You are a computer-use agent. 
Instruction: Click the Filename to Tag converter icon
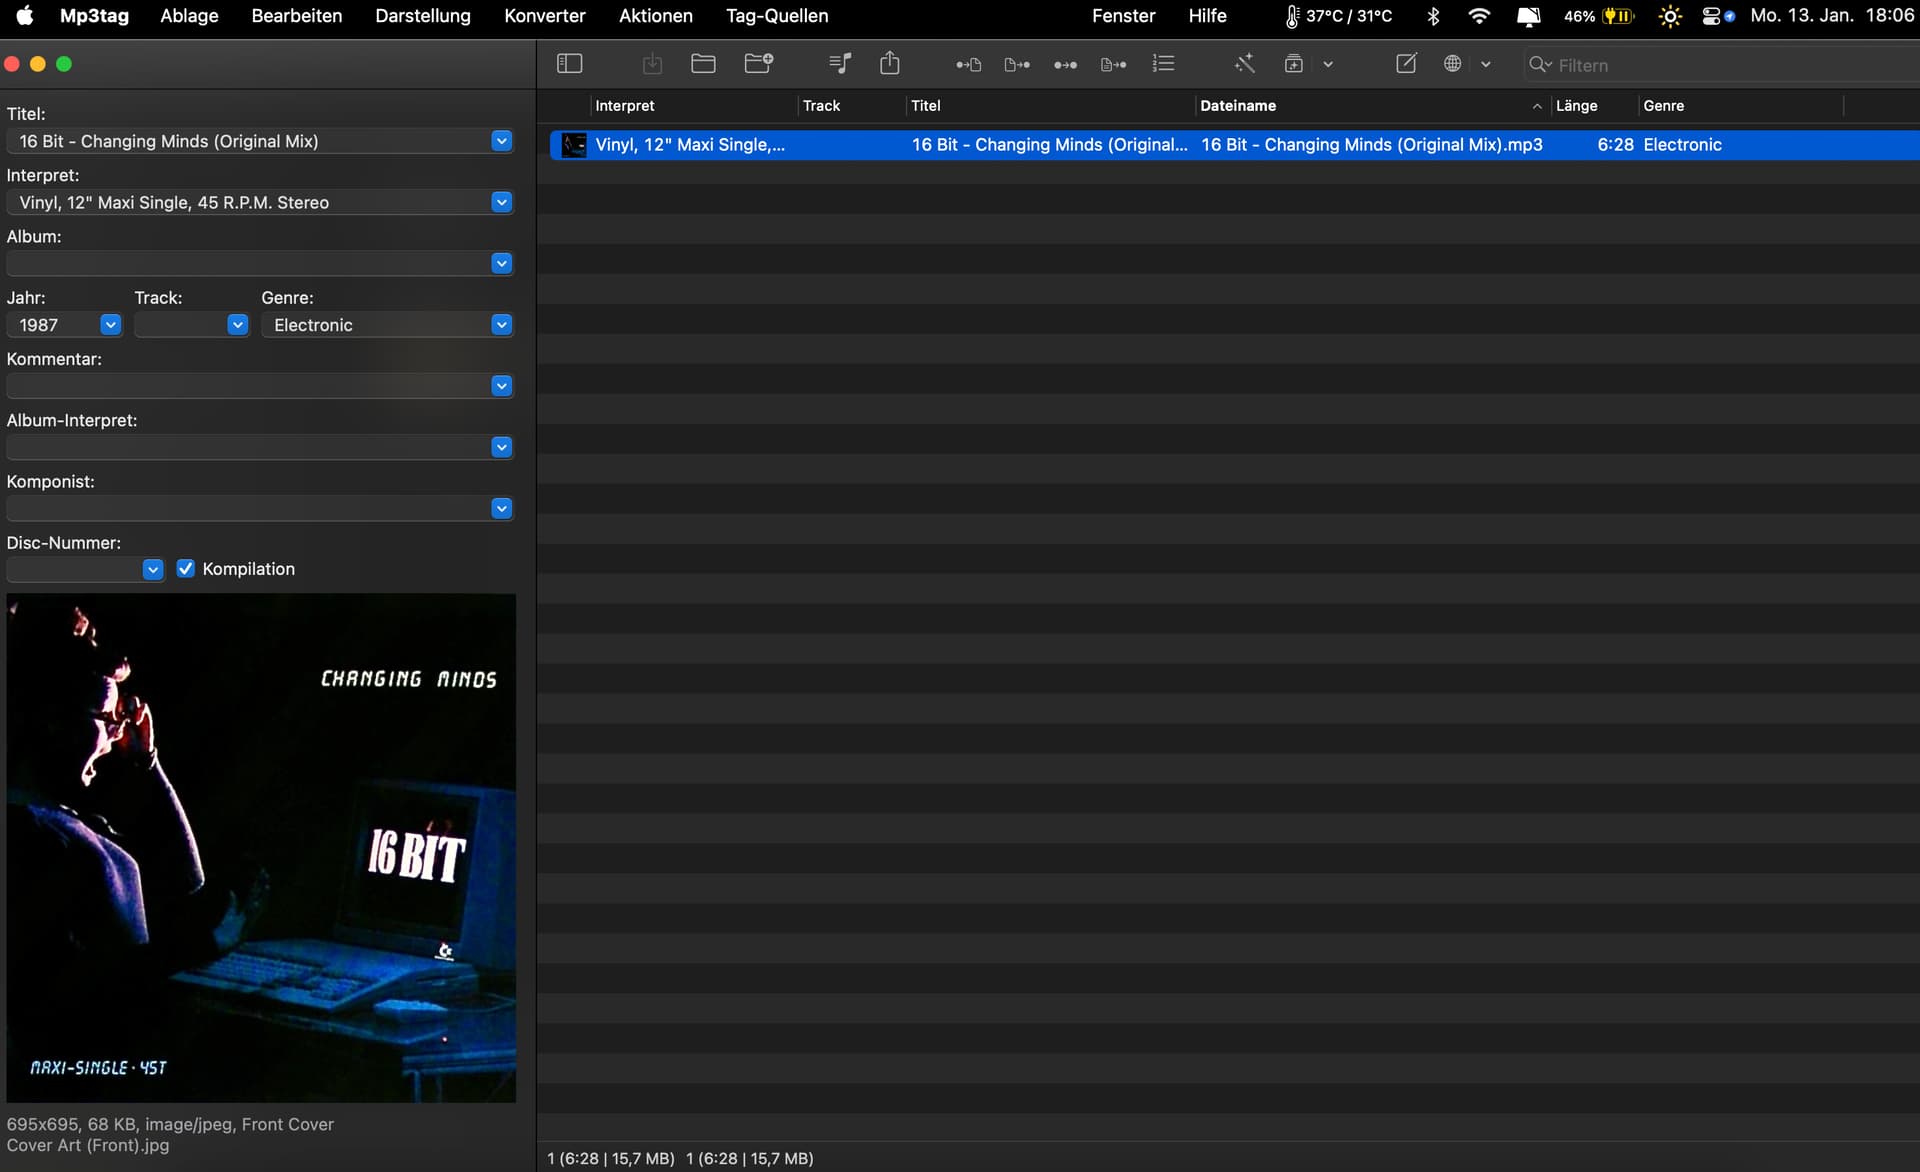click(1017, 65)
